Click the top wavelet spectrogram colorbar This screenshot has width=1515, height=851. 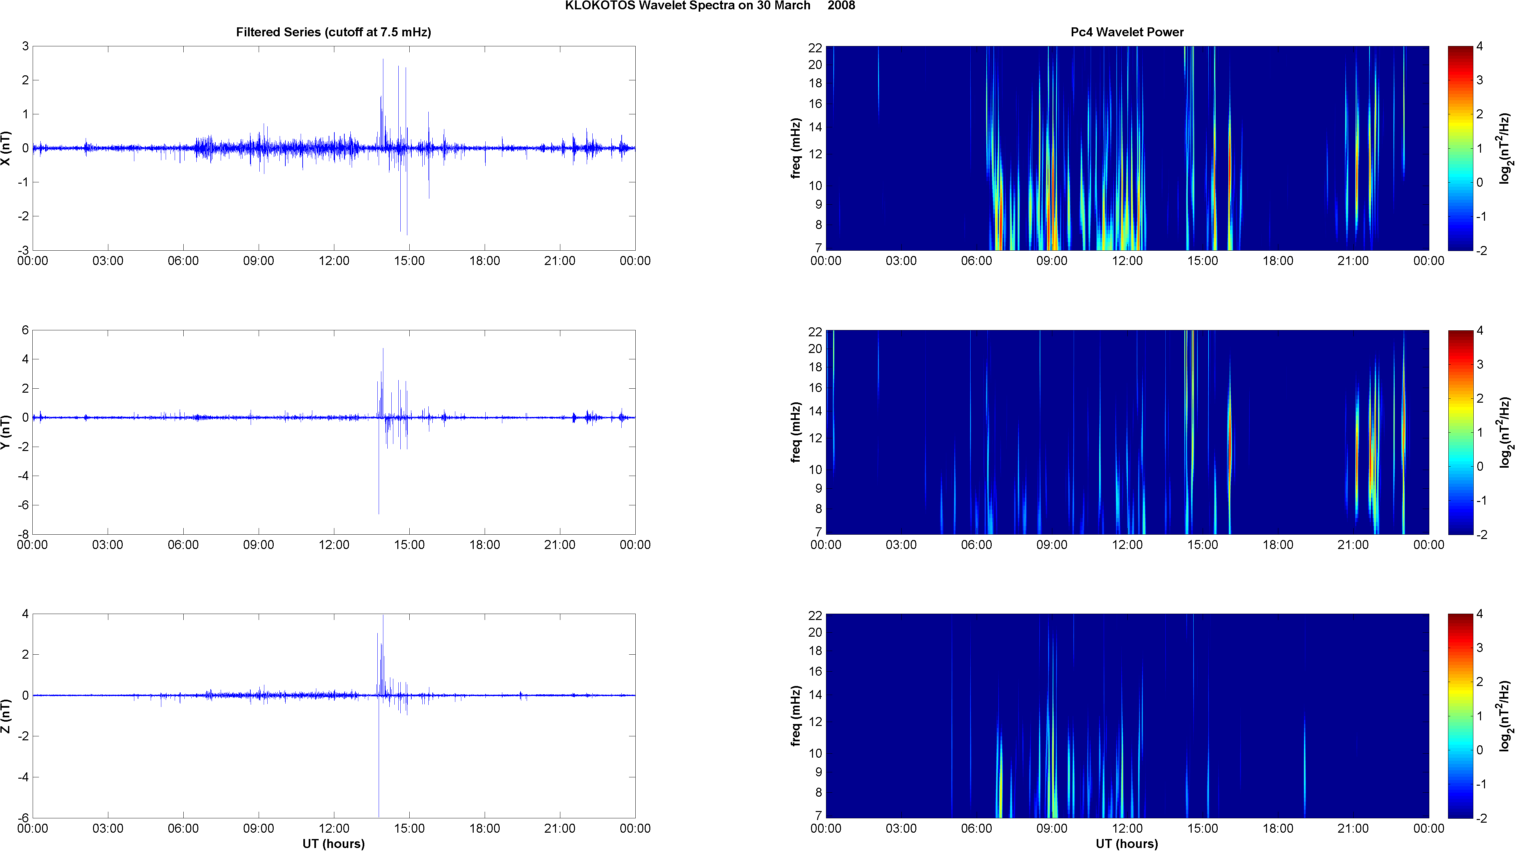[x=1460, y=148]
